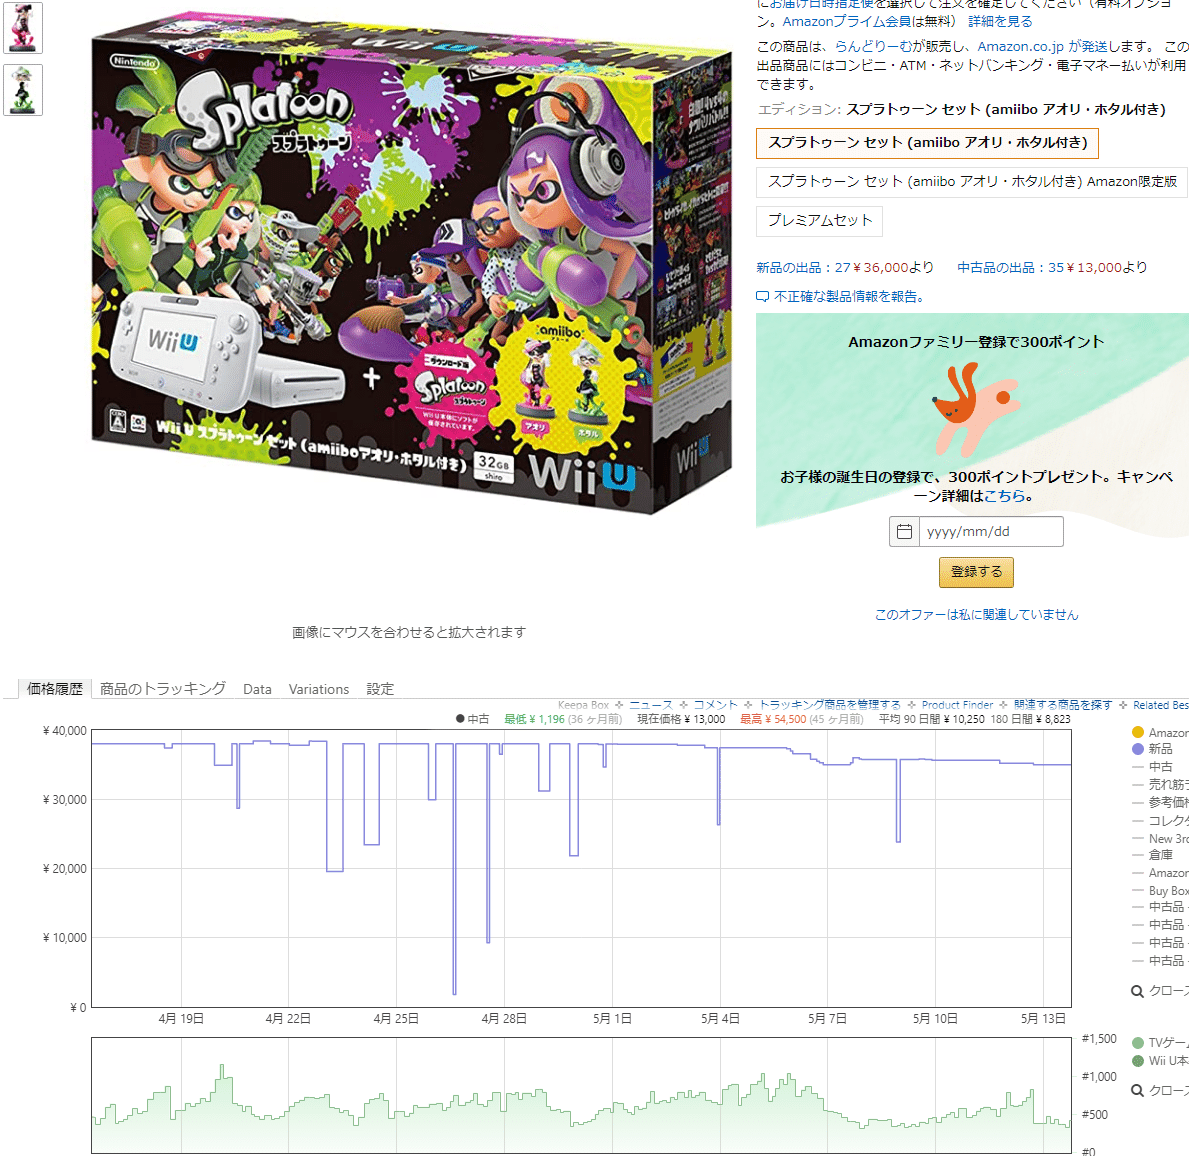Viewport: 1189px width, 1156px height.
Task: Click the magnifier icon beside the price chart
Action: coord(1137,991)
